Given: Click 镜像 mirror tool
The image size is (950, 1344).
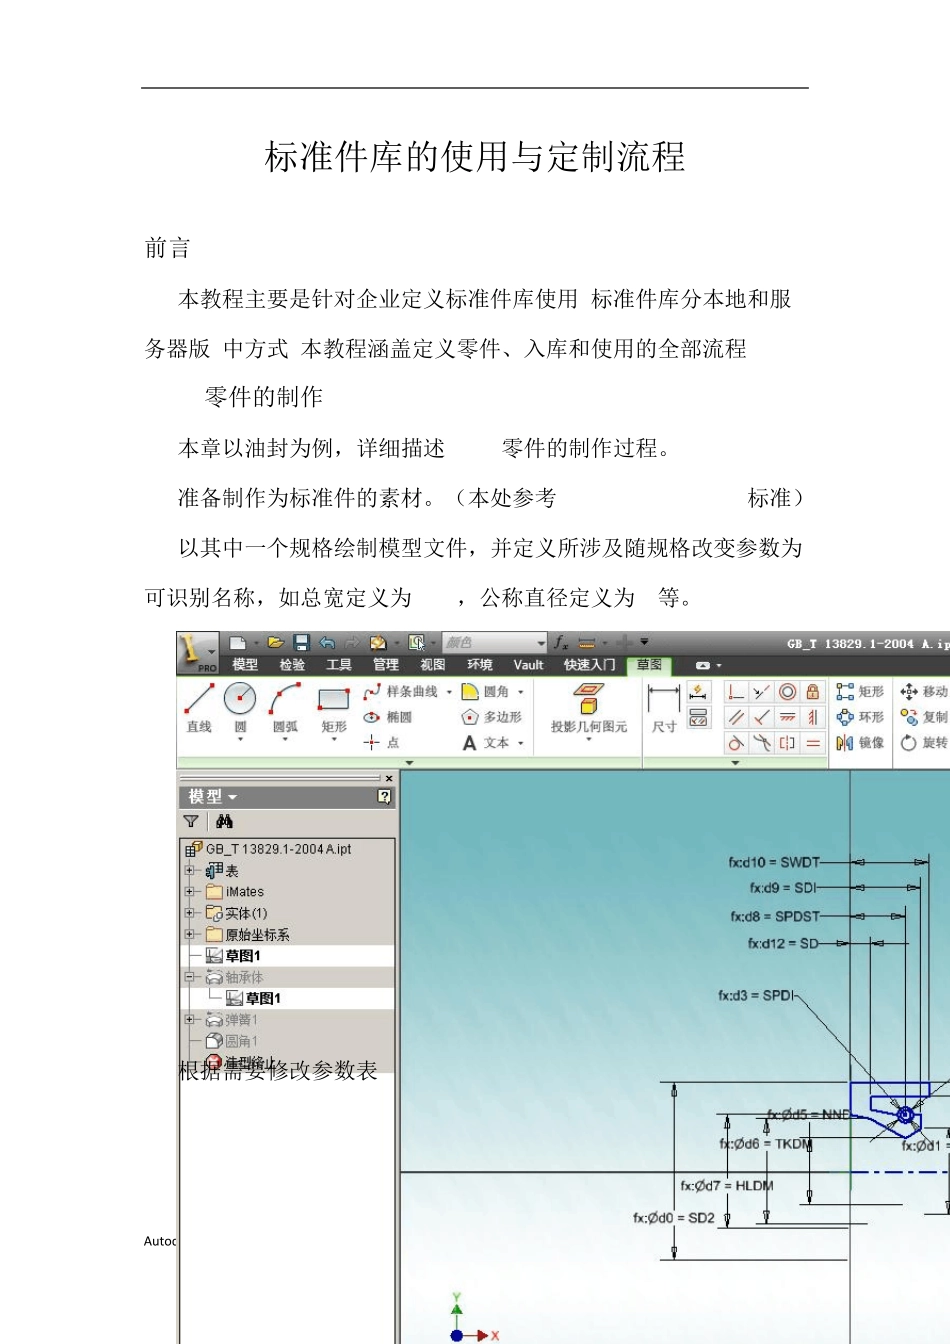Looking at the screenshot, I should (x=860, y=743).
